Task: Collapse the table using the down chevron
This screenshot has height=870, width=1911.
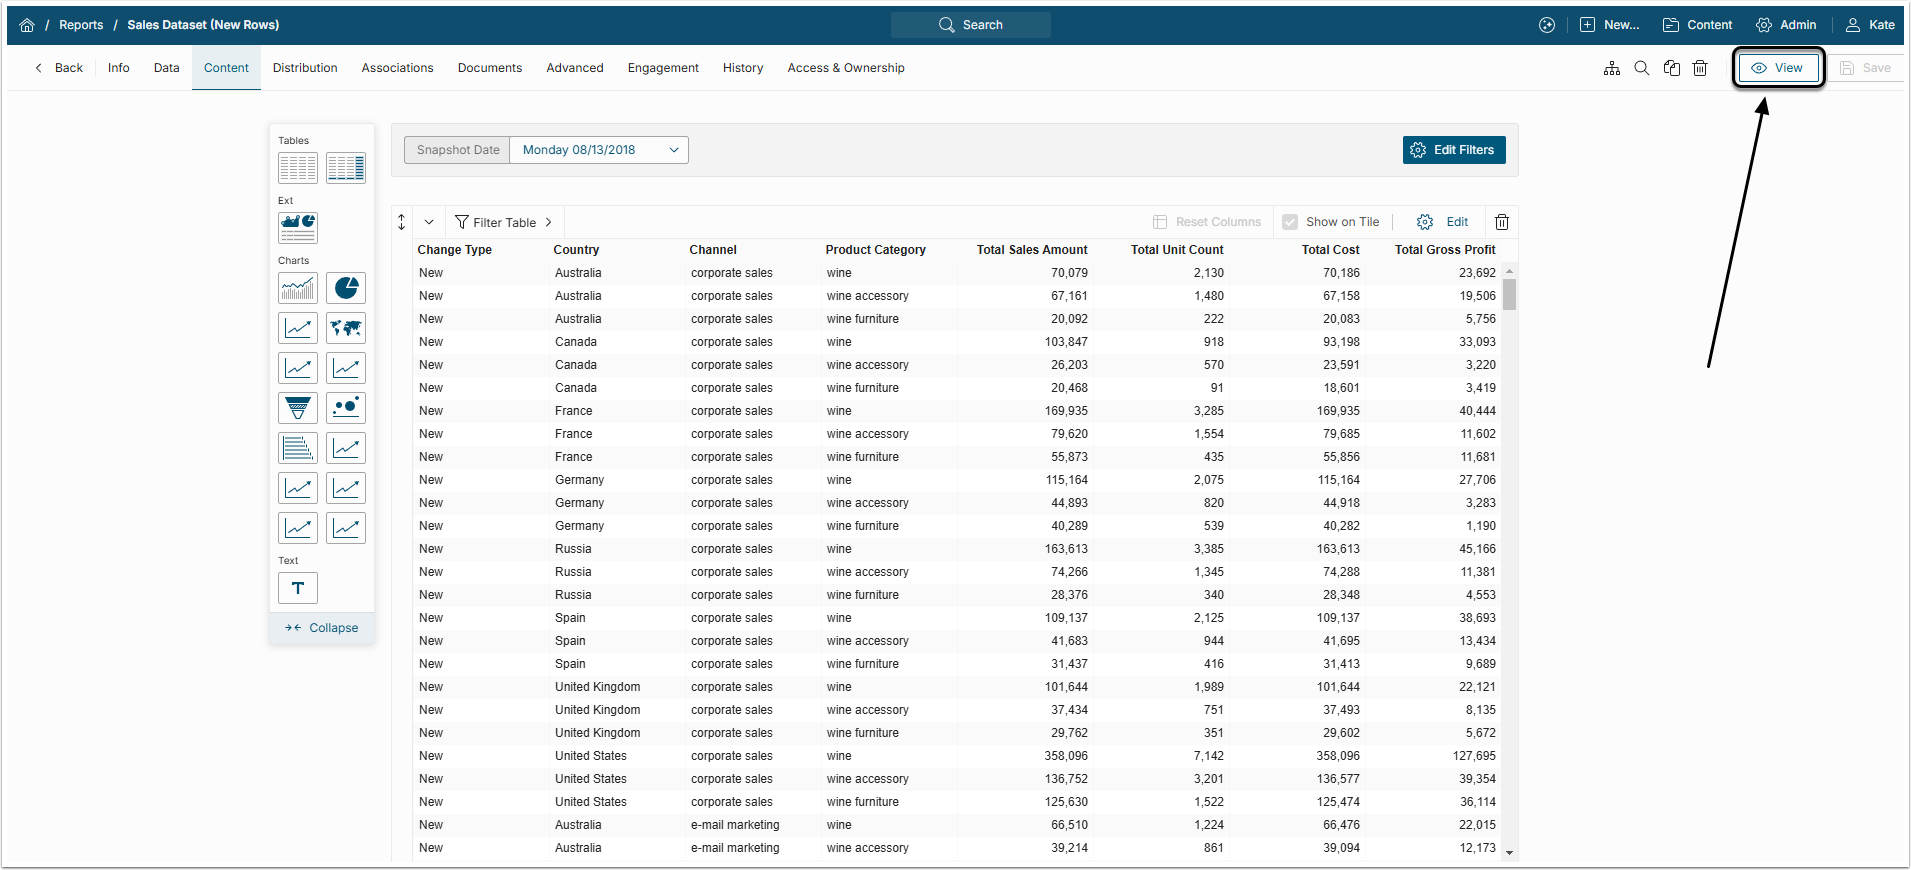Action: 429,222
